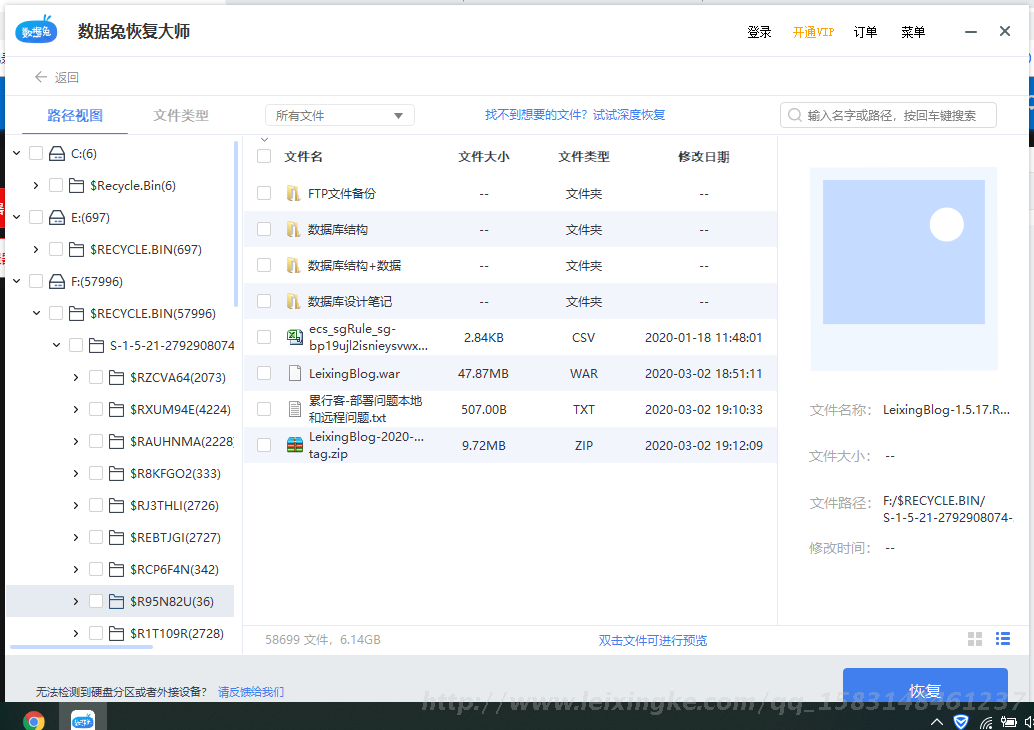Image resolution: width=1034 pixels, height=730 pixels.
Task: Click the 试试深度恢复 deep recovery link
Action: (629, 115)
